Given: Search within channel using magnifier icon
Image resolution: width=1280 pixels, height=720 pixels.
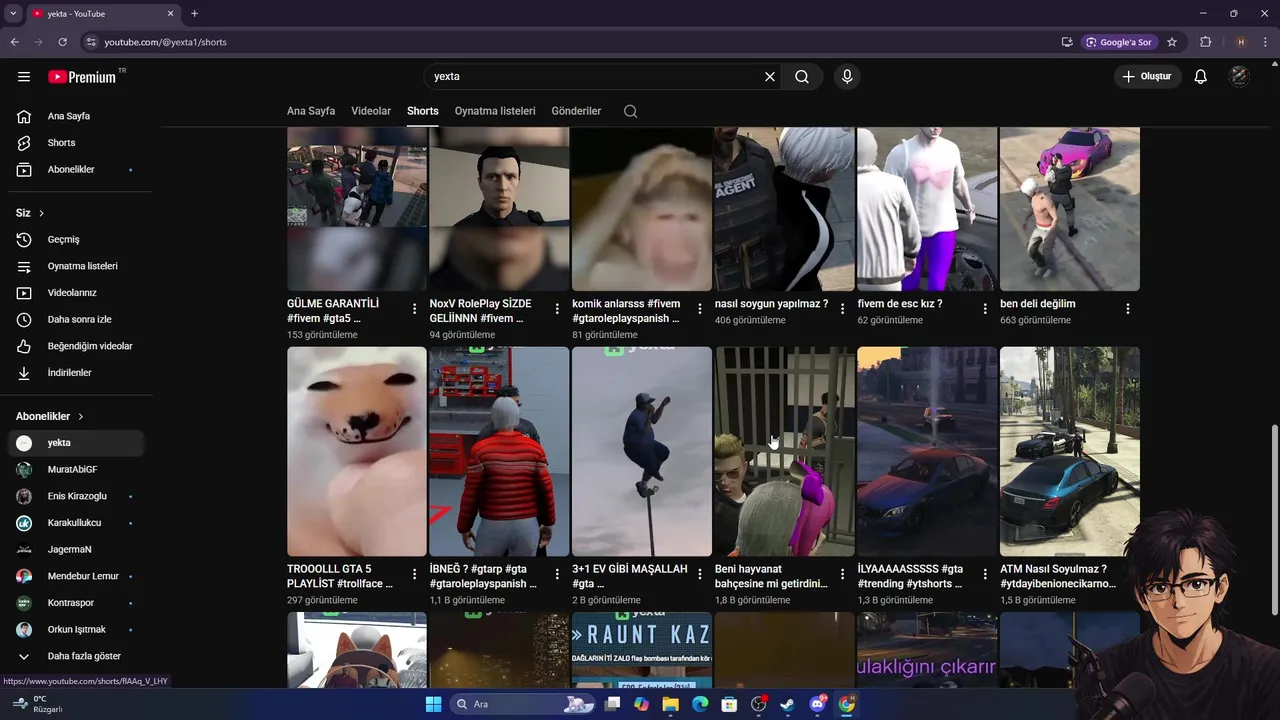Looking at the screenshot, I should [630, 111].
